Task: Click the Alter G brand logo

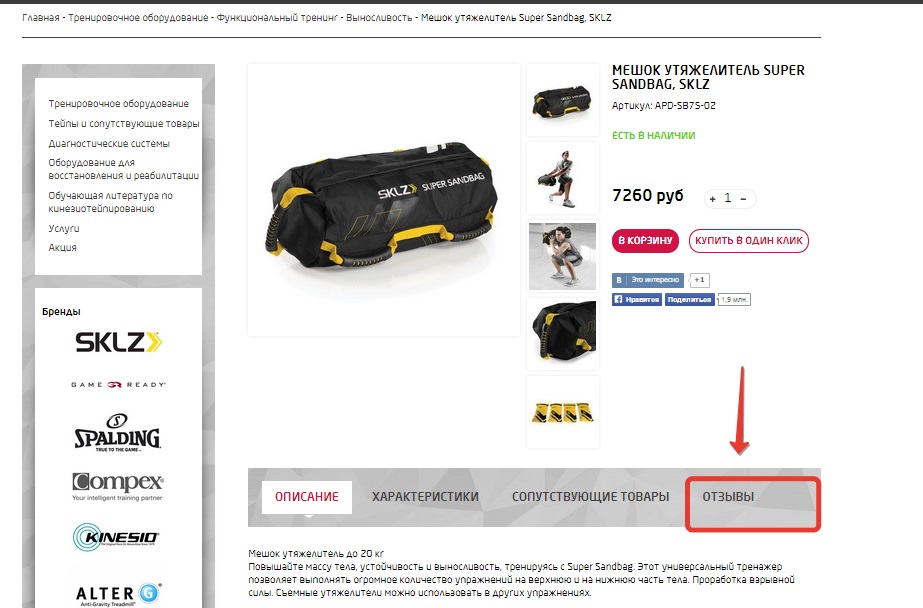Action: click(118, 594)
